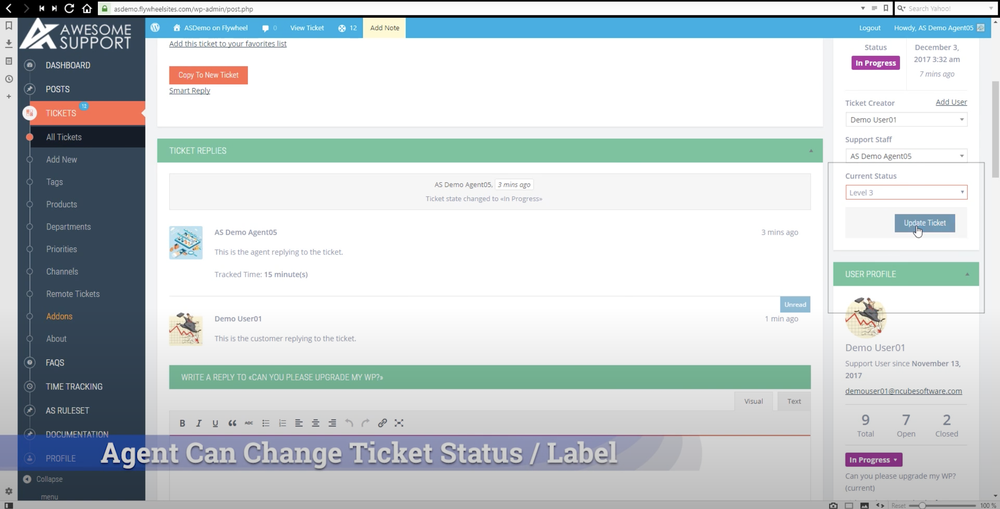
Task: Open In Progress dropdown under user stats
Action: pyautogui.click(x=873, y=460)
